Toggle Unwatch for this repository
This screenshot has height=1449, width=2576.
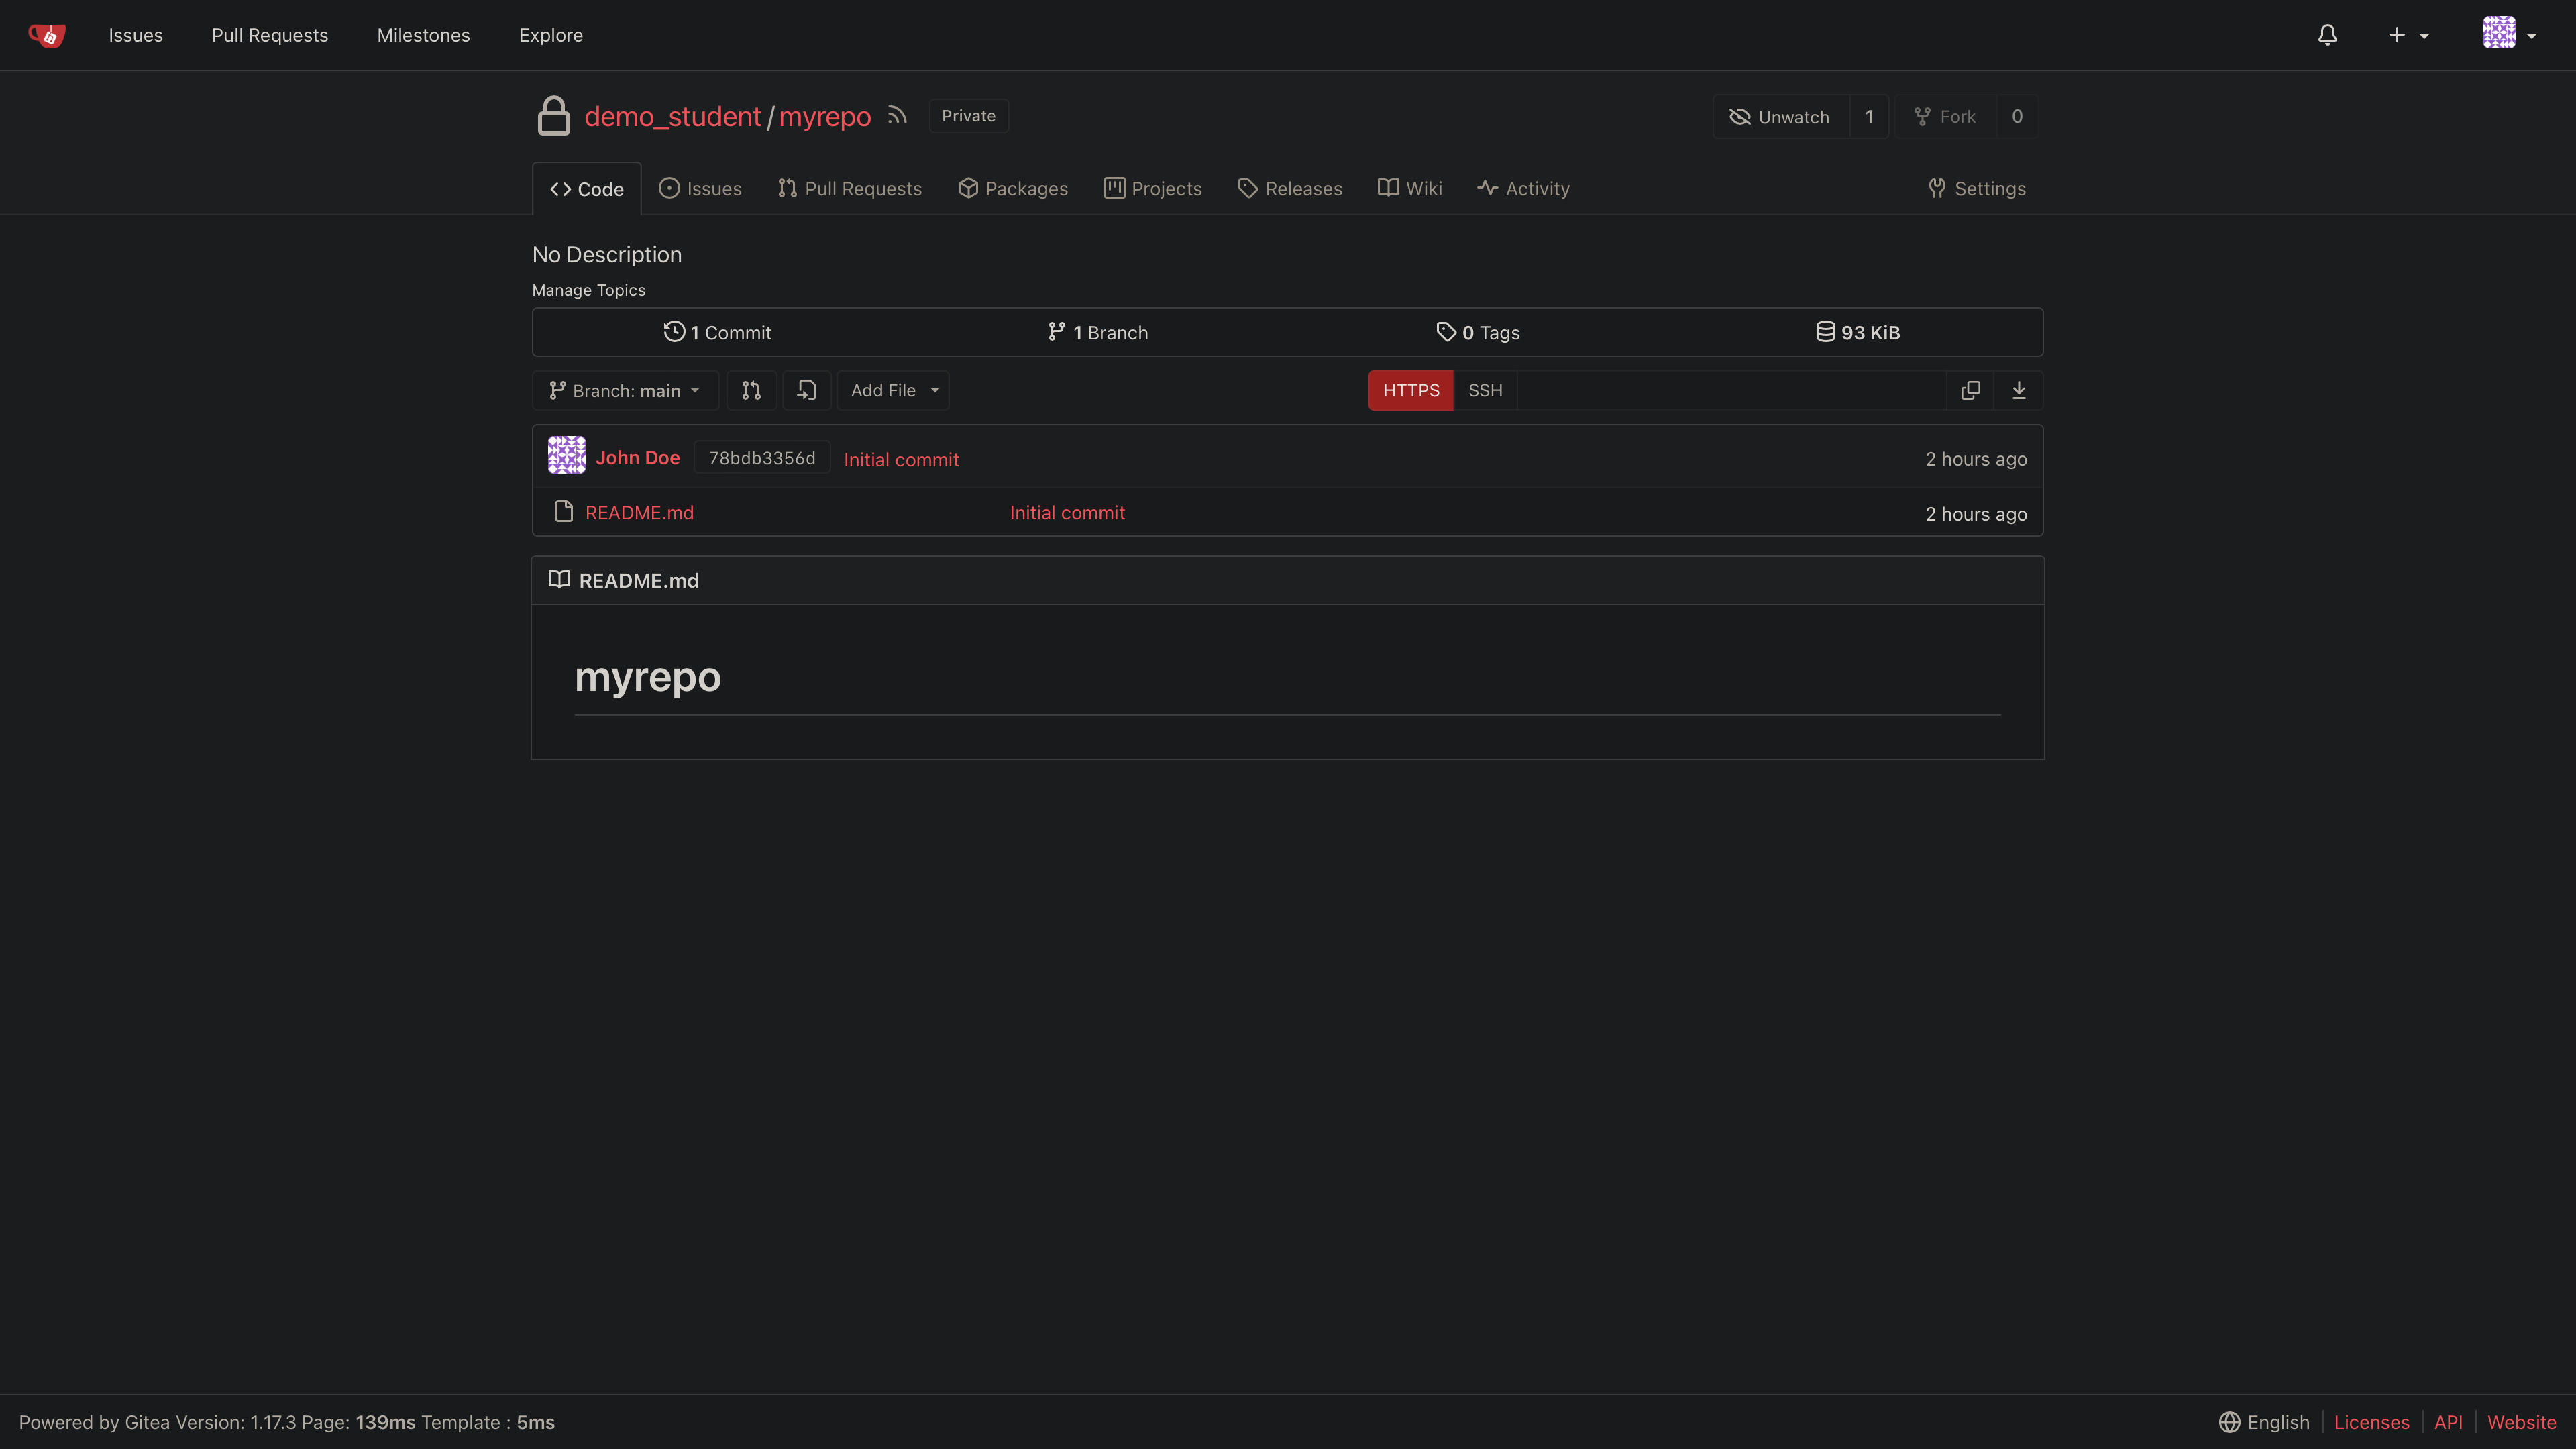(x=1780, y=117)
